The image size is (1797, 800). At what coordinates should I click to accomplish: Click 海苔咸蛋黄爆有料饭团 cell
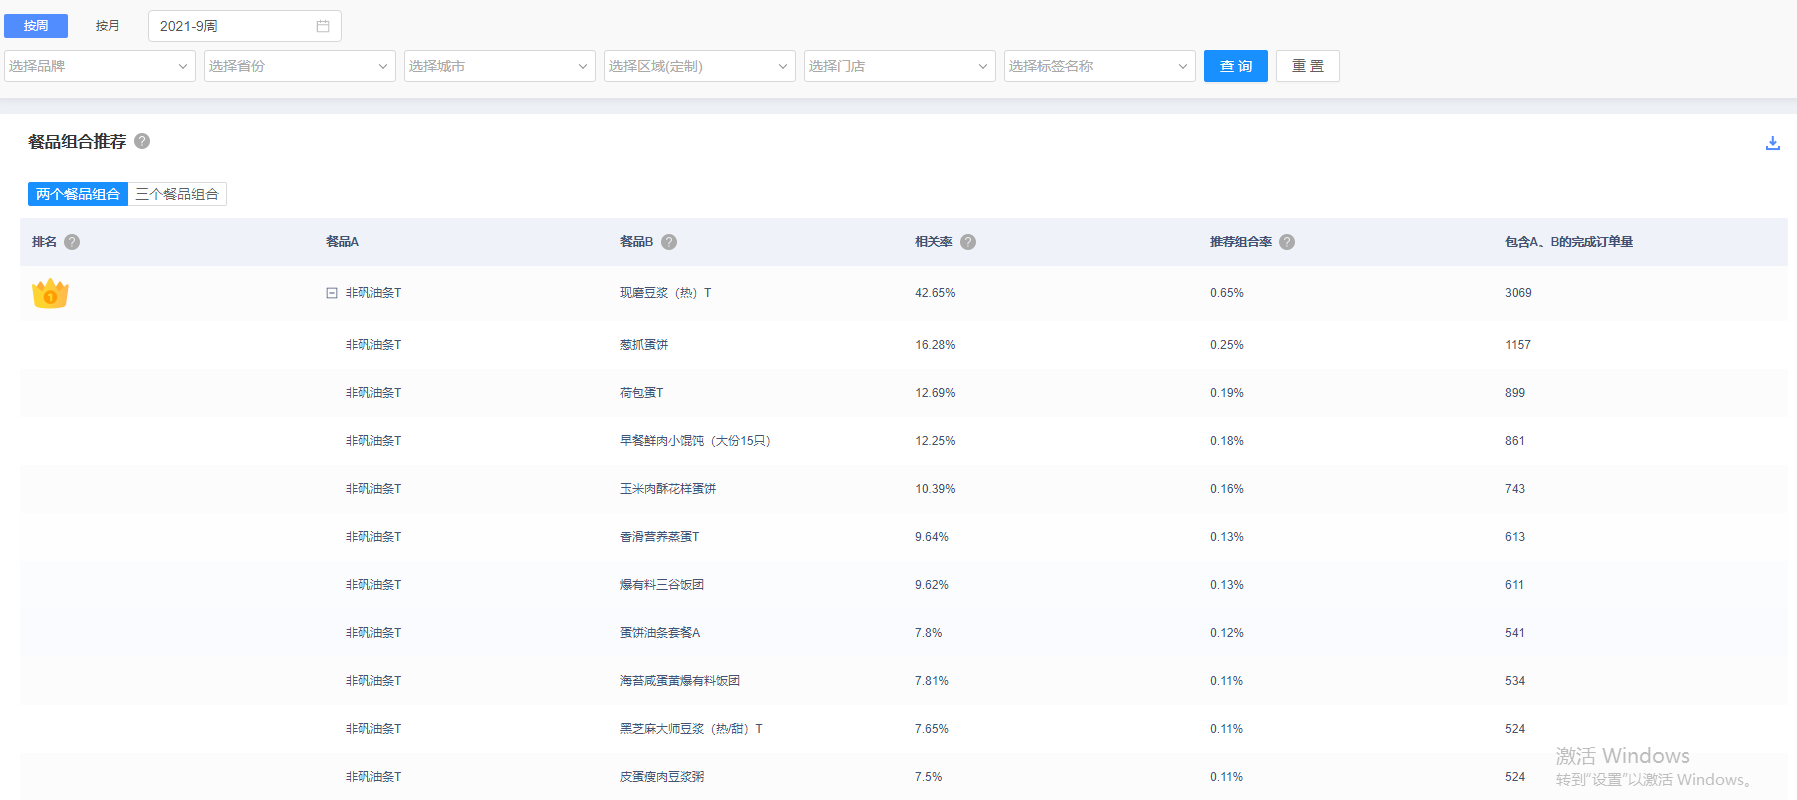(680, 681)
